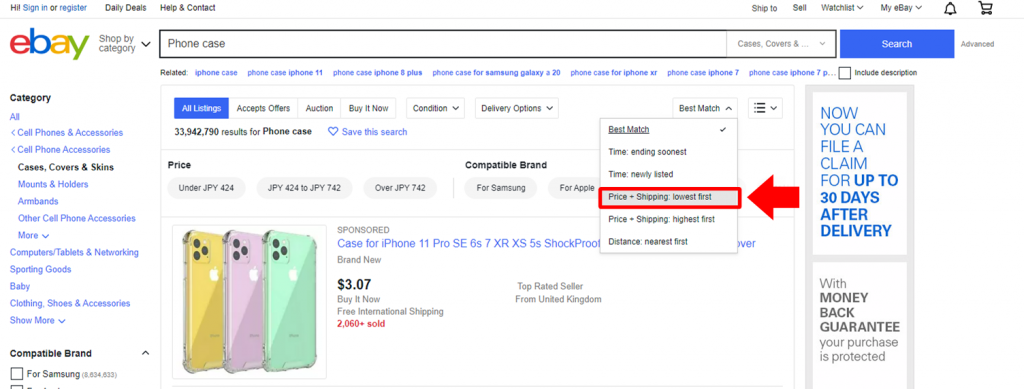Viewport: 1024px width, 389px height.
Task: Click related search phone case iphone 11
Action: (x=285, y=72)
